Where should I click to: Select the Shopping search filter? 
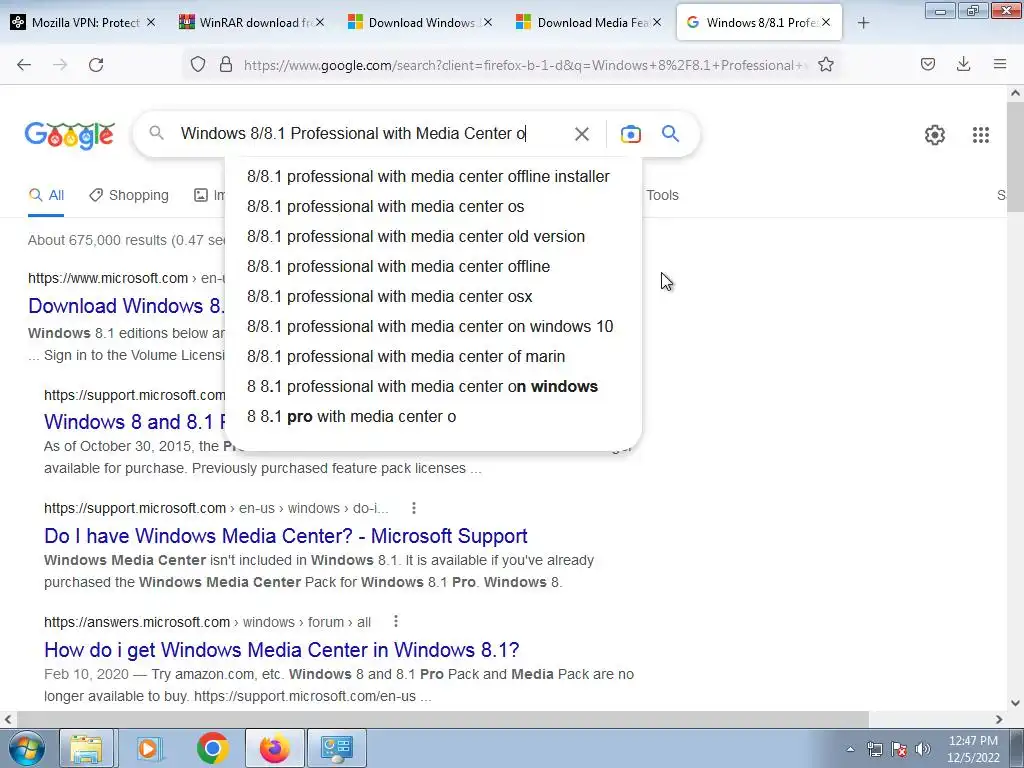[129, 195]
